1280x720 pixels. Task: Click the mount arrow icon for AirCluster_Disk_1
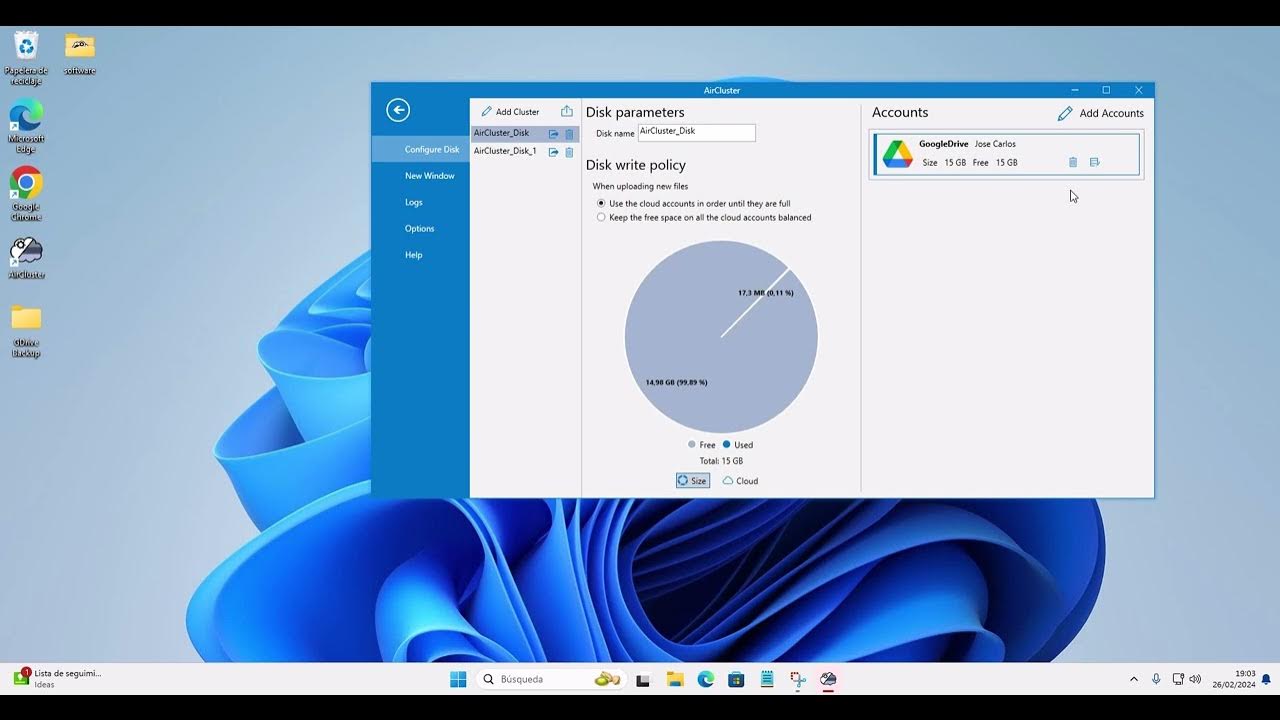(553, 152)
